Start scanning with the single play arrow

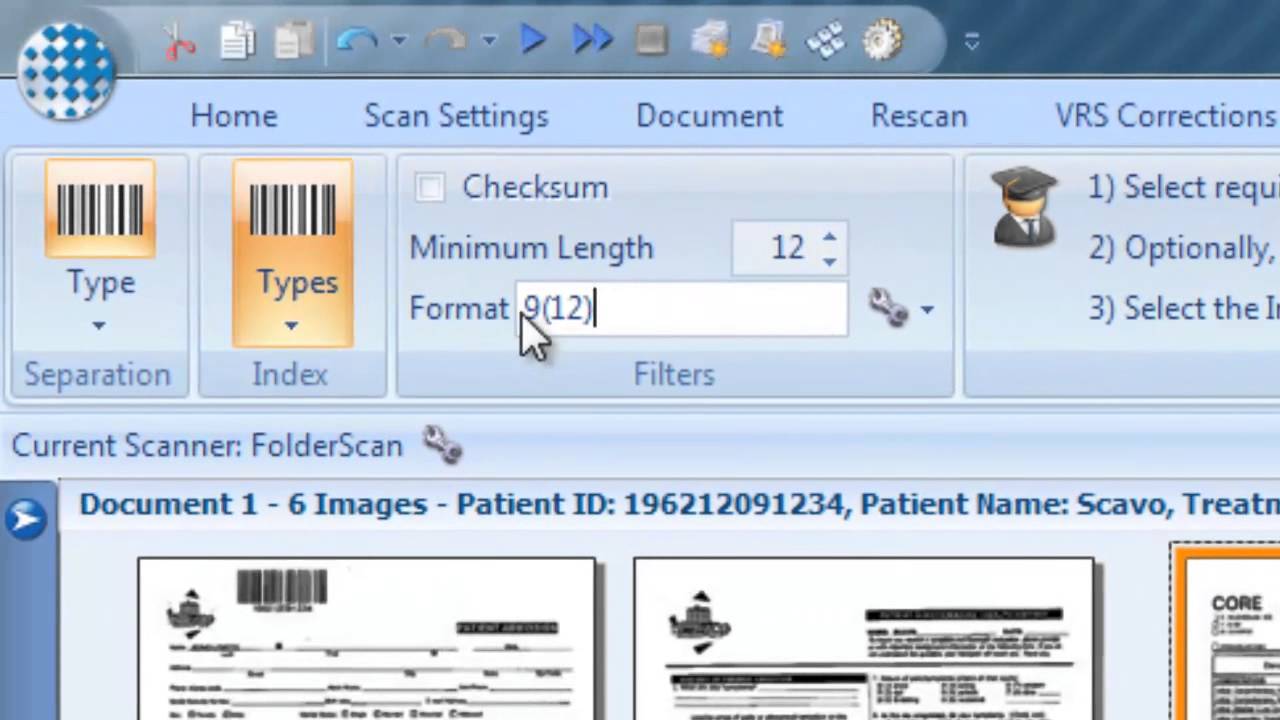[x=533, y=40]
